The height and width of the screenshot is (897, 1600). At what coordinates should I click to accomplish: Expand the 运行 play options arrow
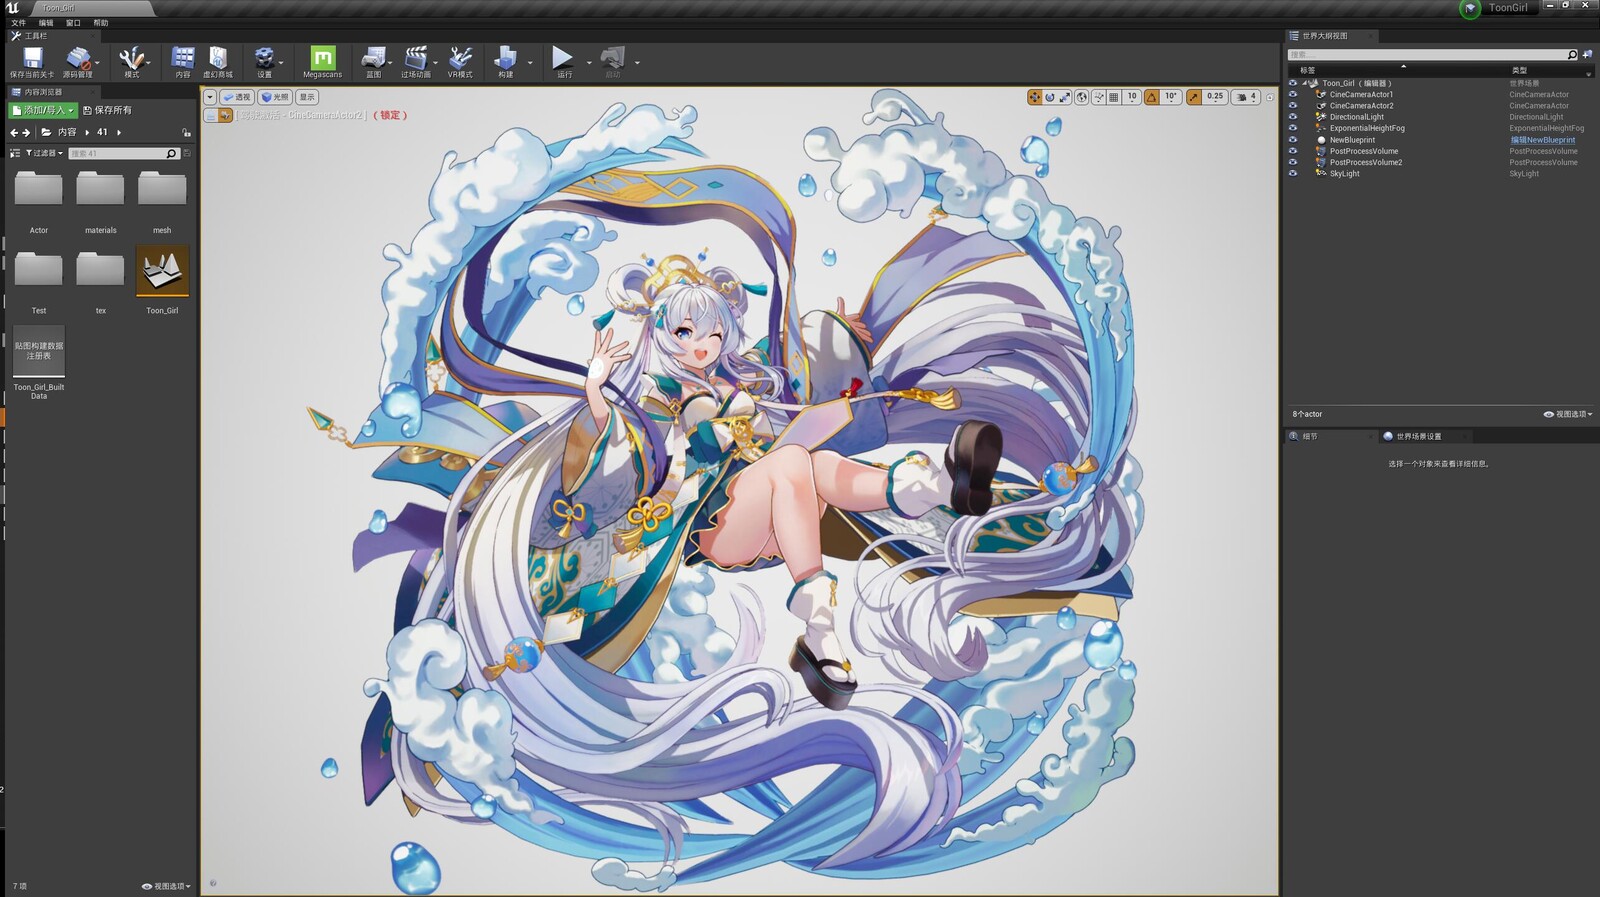coord(589,62)
